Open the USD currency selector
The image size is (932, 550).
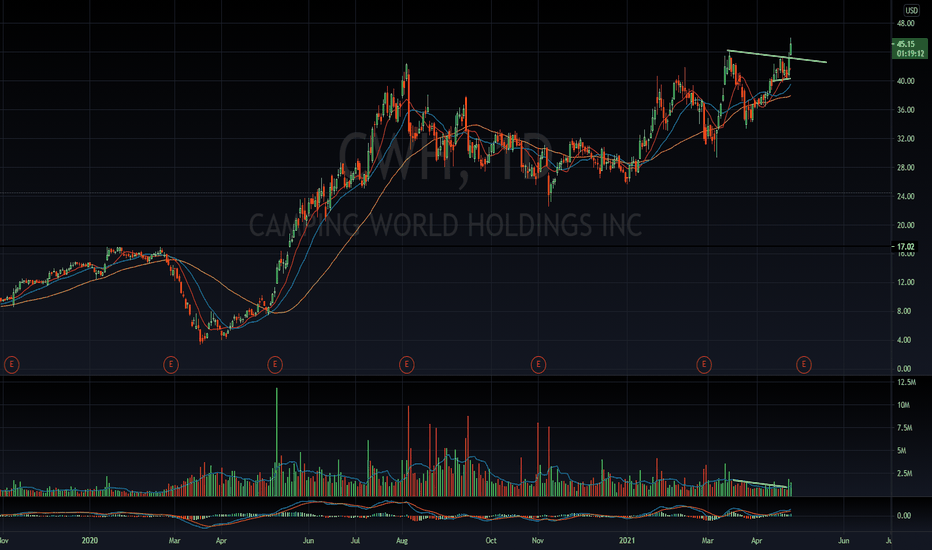pyautogui.click(x=911, y=10)
